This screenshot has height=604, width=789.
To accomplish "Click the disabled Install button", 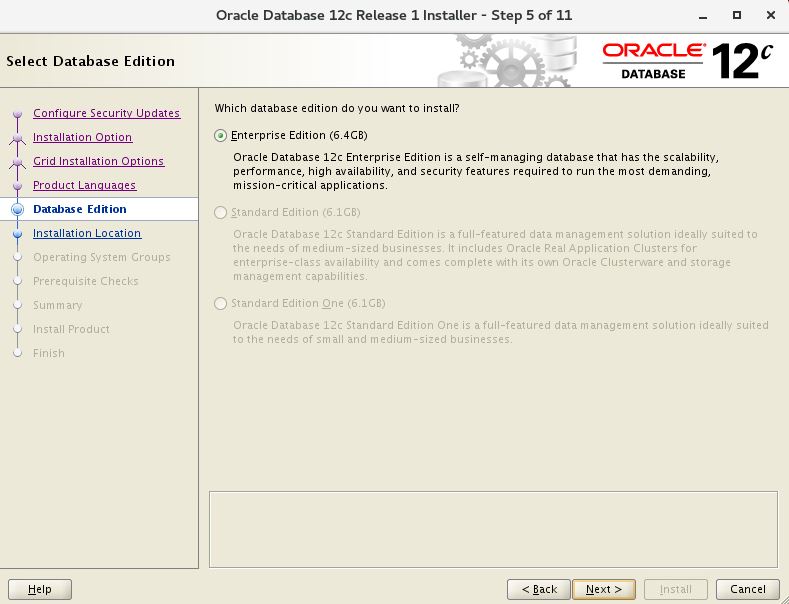I will point(676,589).
